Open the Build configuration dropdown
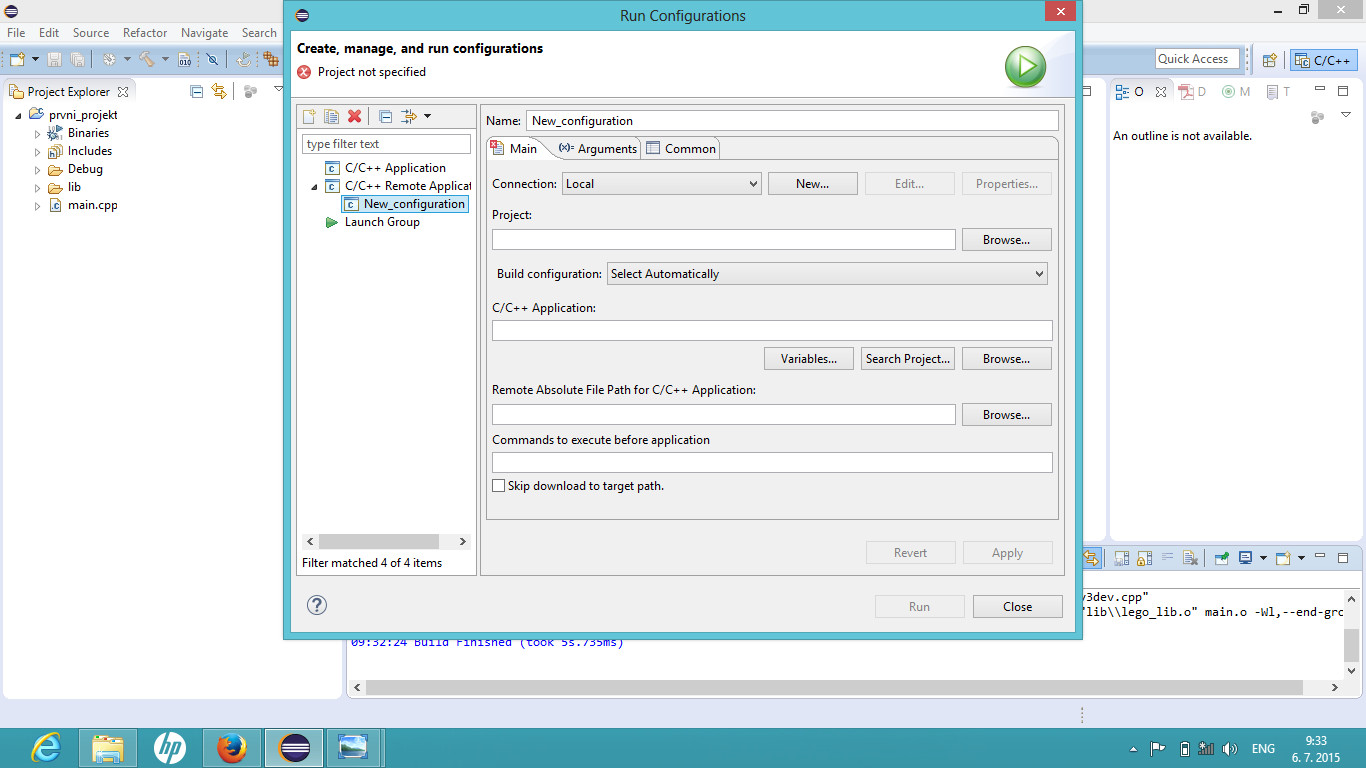 827,274
